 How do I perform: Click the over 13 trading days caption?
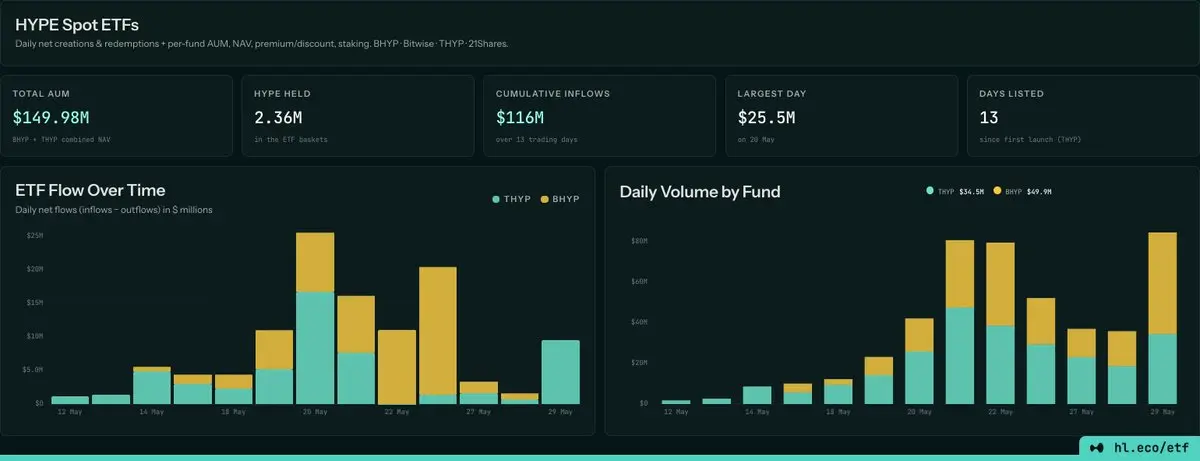click(x=537, y=139)
